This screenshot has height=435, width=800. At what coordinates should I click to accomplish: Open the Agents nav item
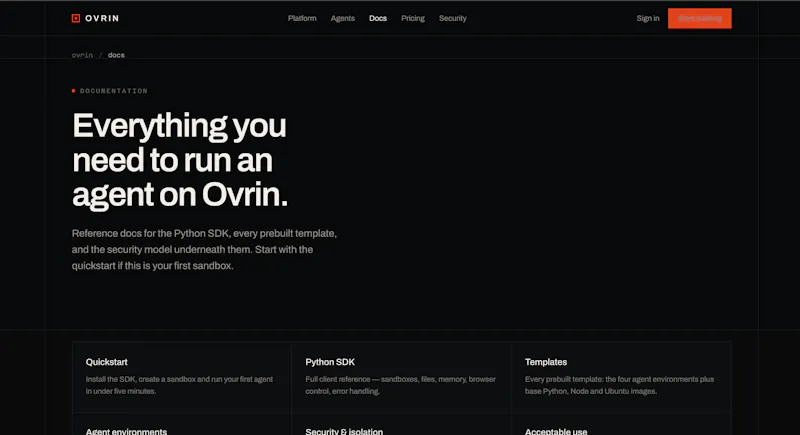click(x=342, y=18)
